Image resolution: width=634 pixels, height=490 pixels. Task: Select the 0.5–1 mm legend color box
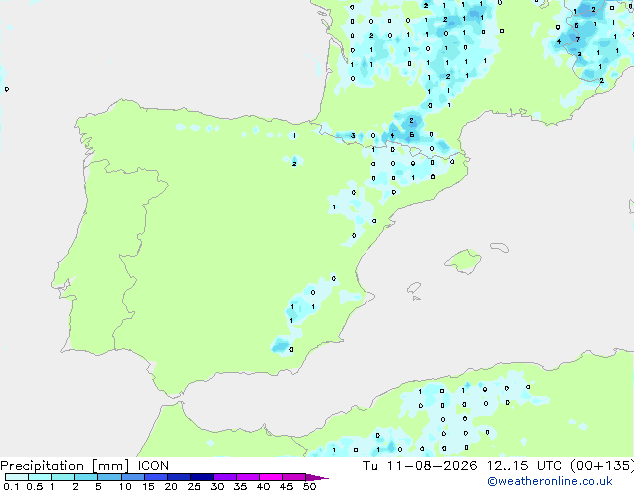pos(40,477)
